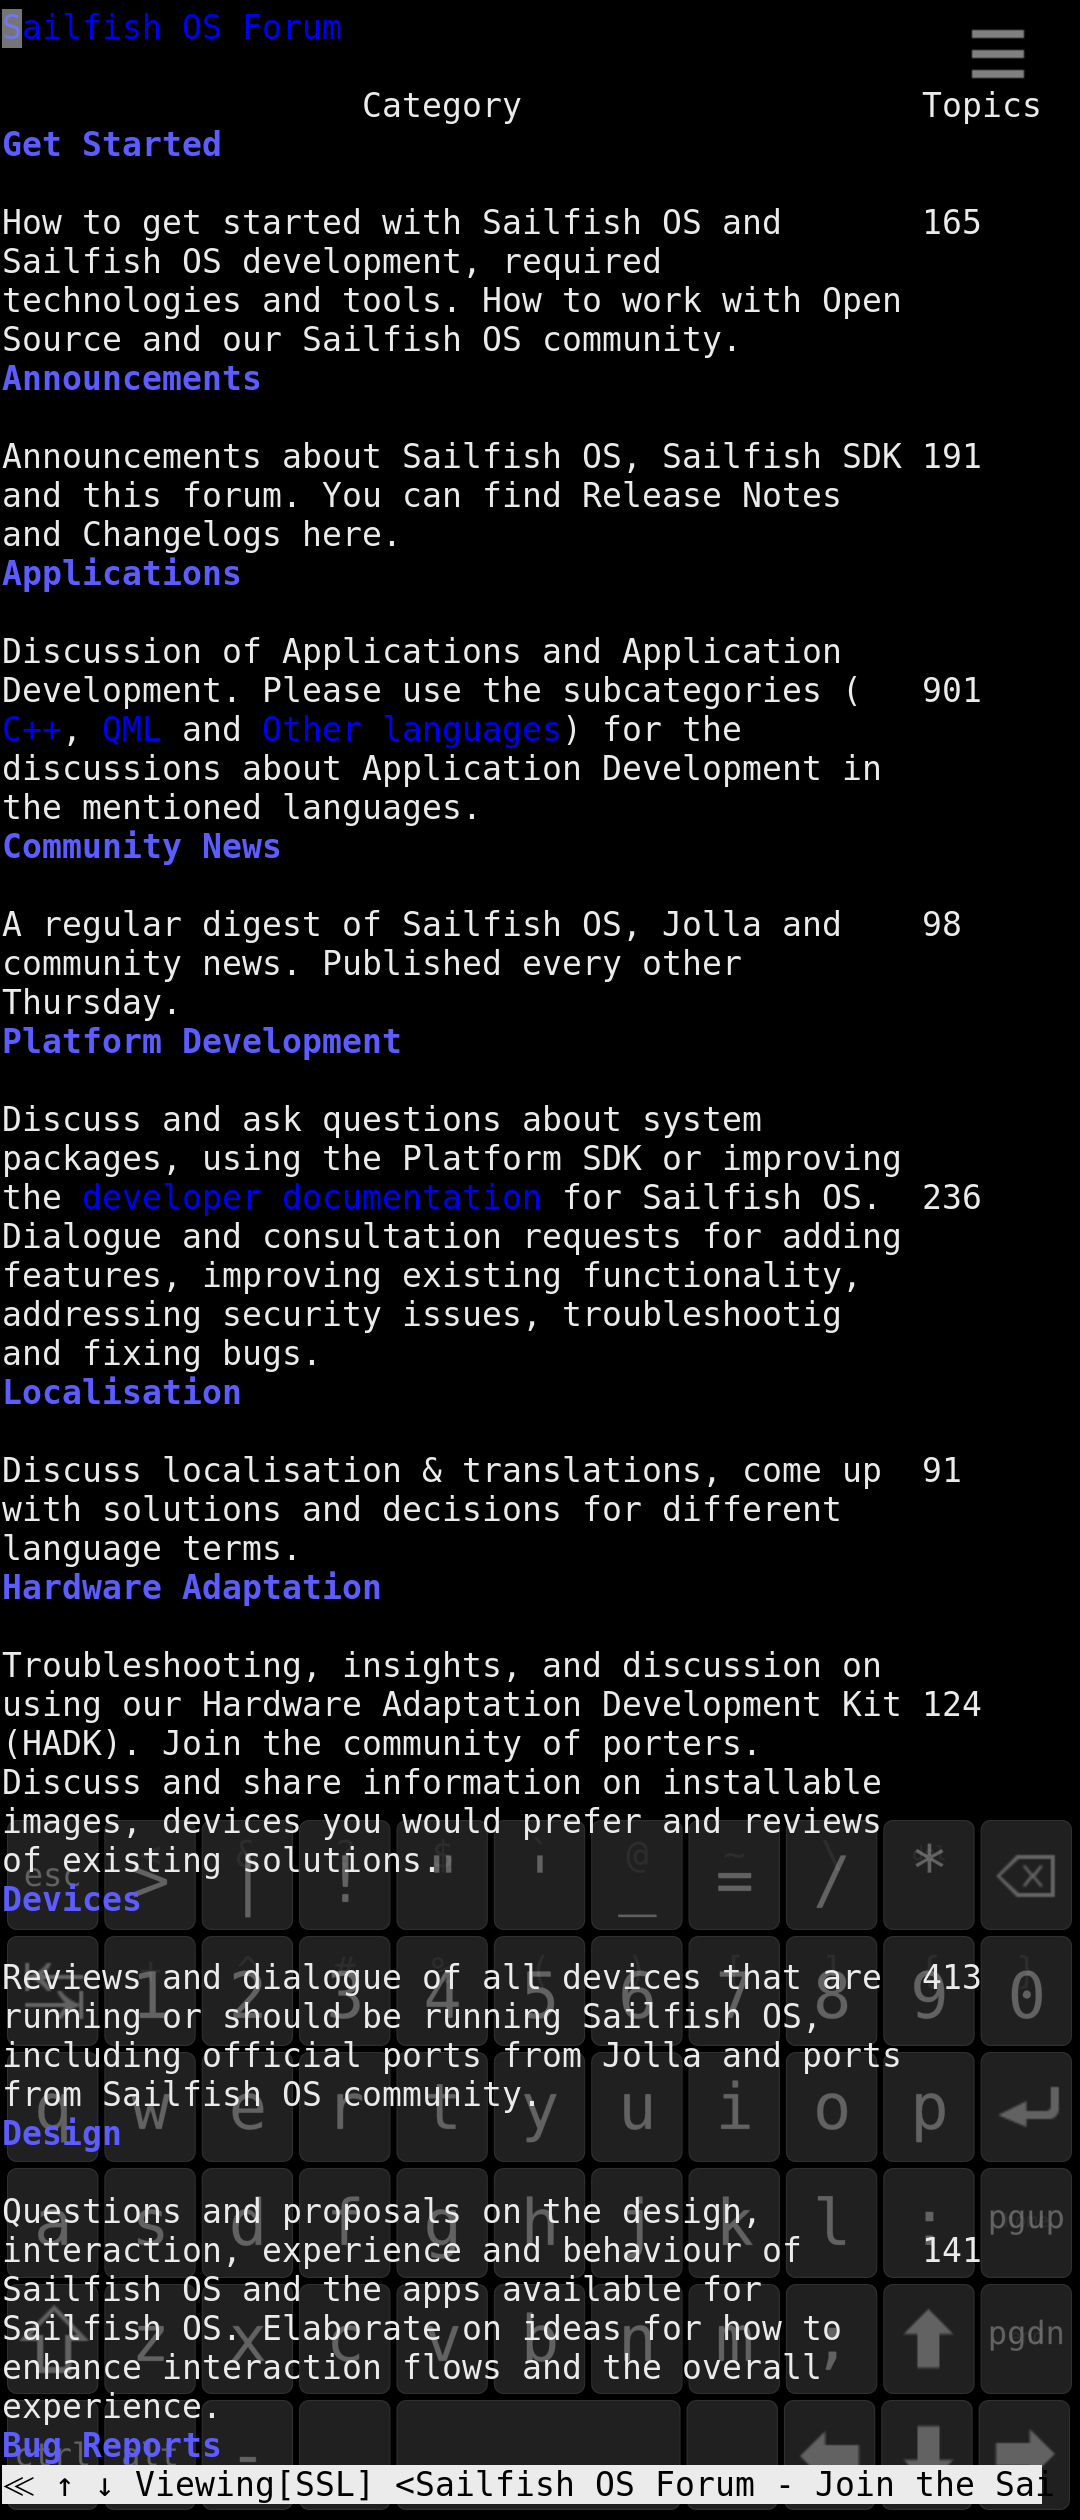Tap the letter p key

point(928,2107)
